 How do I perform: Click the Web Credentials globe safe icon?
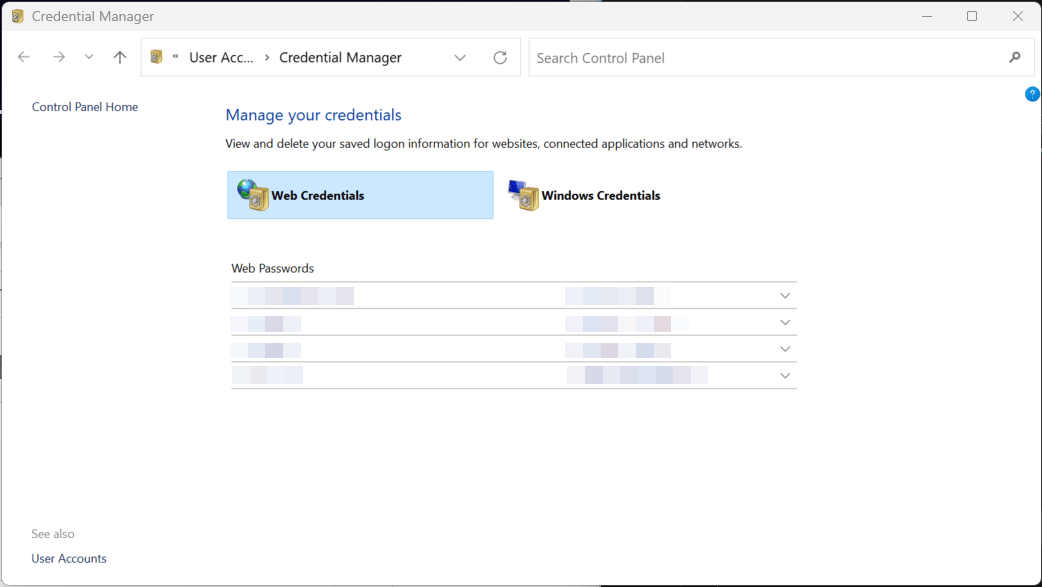[x=253, y=195]
